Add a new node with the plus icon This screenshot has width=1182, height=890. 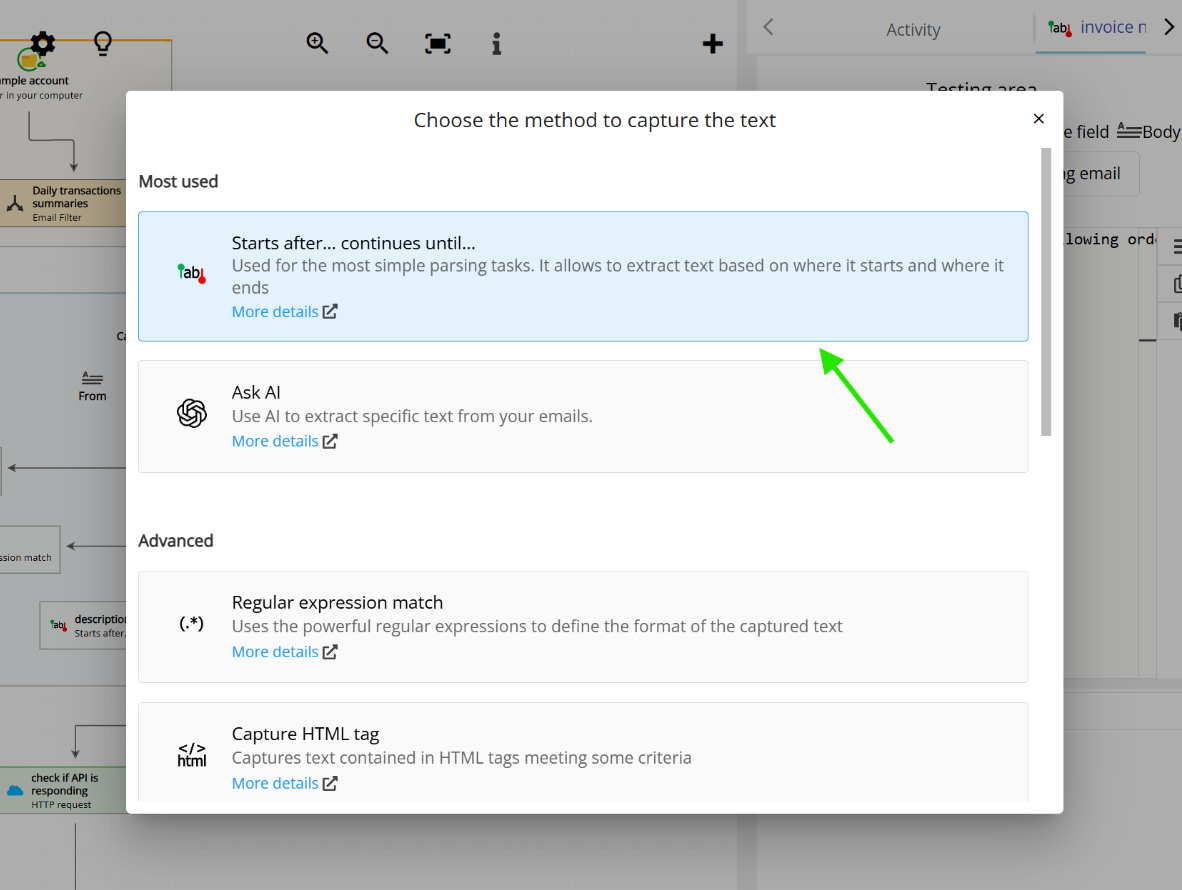click(x=712, y=43)
